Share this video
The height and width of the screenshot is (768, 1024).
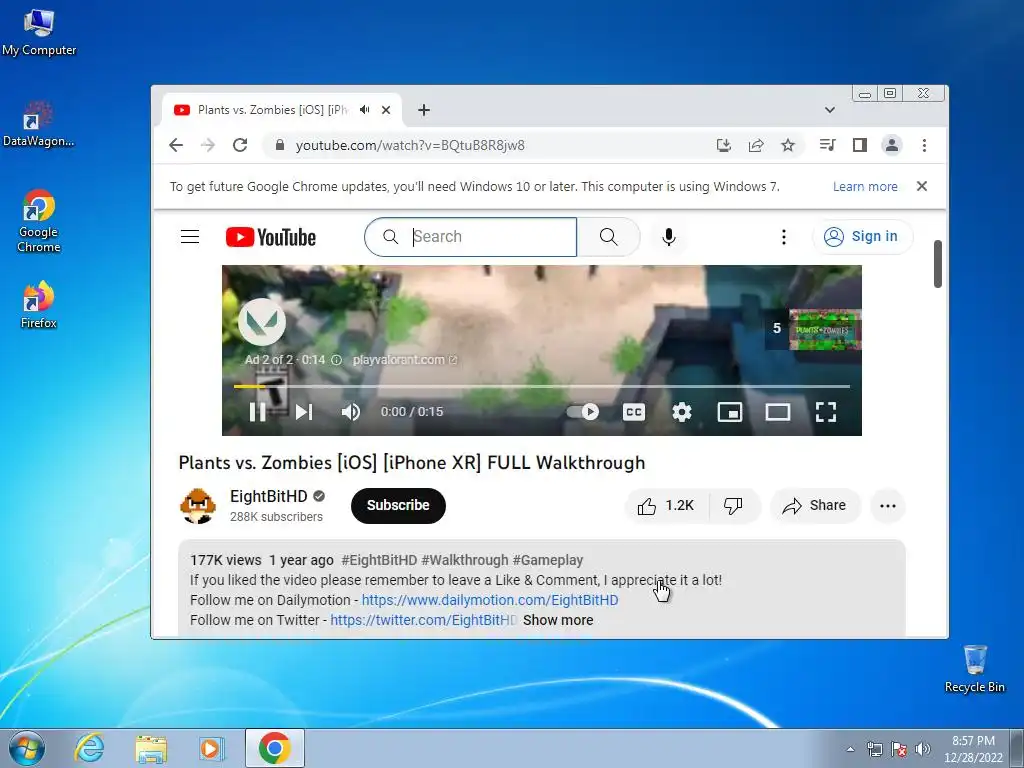pyautogui.click(x=815, y=505)
